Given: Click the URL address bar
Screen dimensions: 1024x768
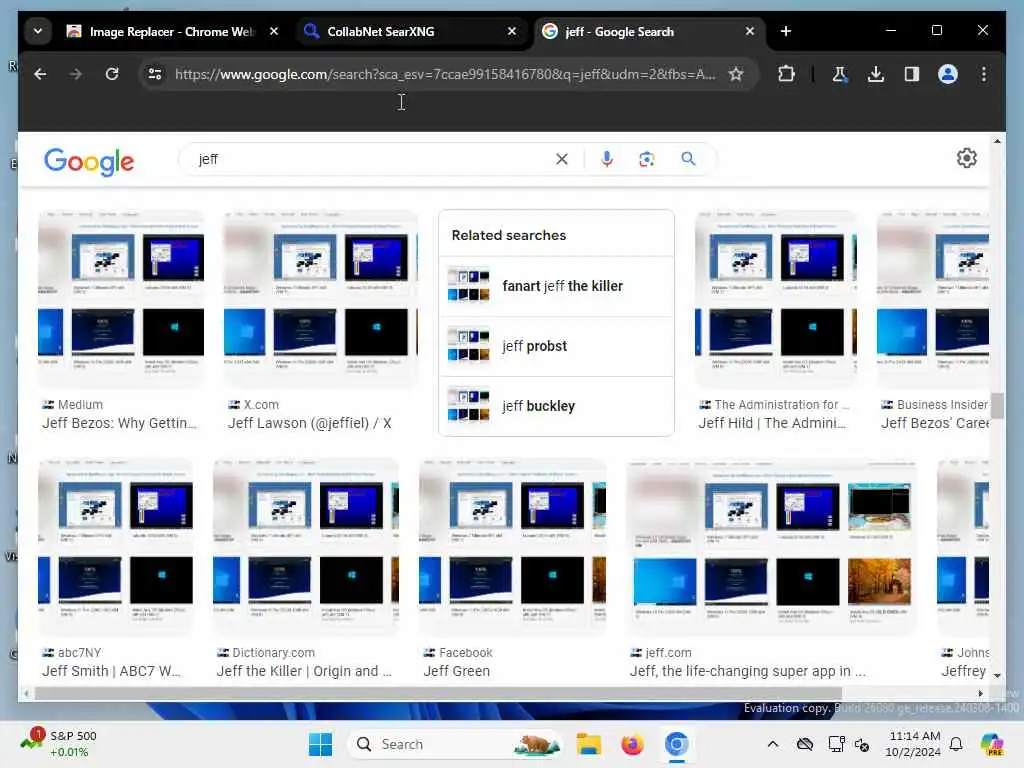Looking at the screenshot, I should pyautogui.click(x=444, y=74).
